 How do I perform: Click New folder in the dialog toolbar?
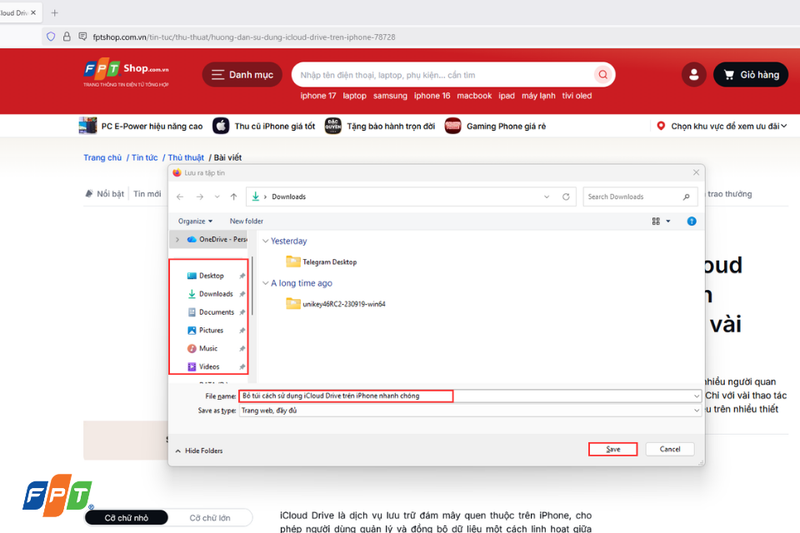pyautogui.click(x=246, y=221)
